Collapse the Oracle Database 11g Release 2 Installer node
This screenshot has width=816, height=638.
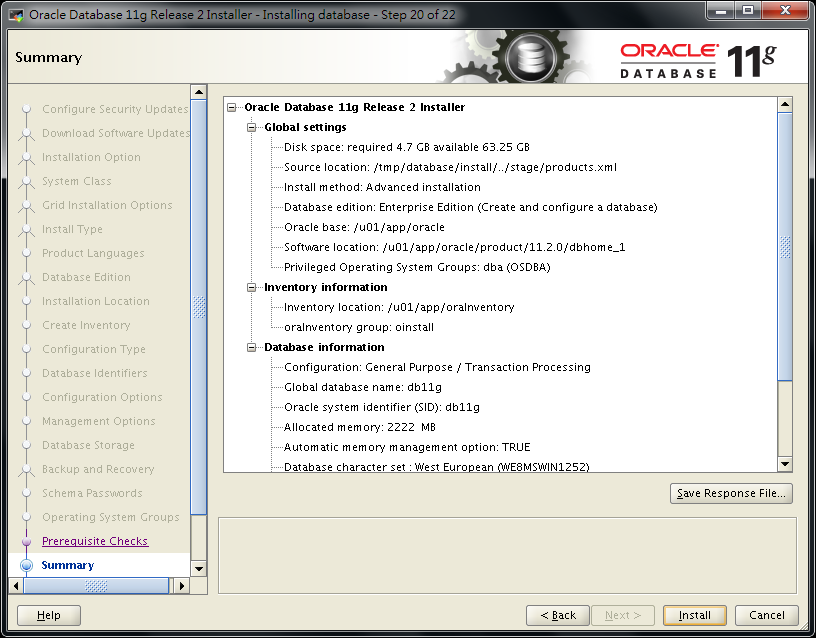click(x=232, y=107)
